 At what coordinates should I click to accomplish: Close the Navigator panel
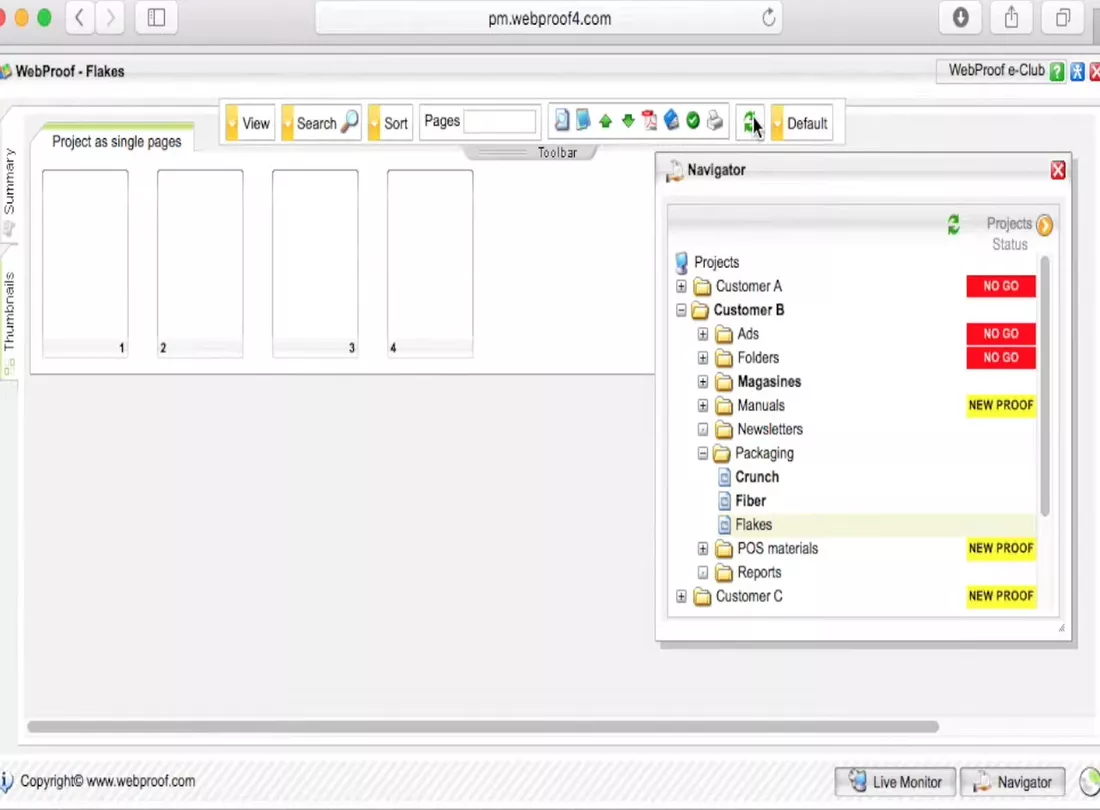click(1058, 170)
